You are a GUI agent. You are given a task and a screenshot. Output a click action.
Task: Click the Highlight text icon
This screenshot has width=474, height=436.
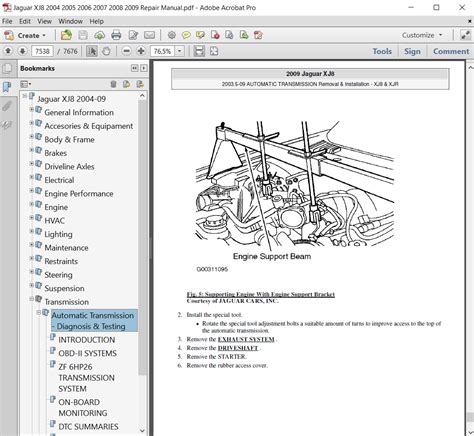coord(200,35)
